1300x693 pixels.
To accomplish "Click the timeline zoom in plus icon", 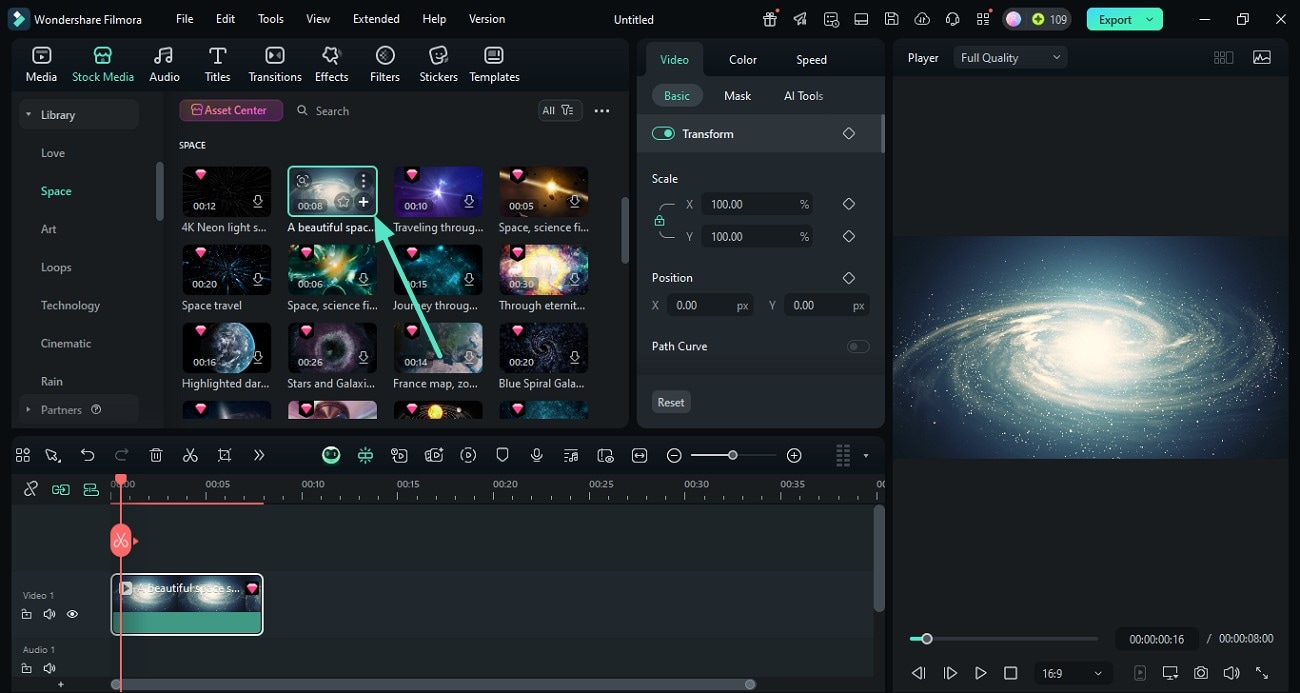I will click(x=794, y=455).
